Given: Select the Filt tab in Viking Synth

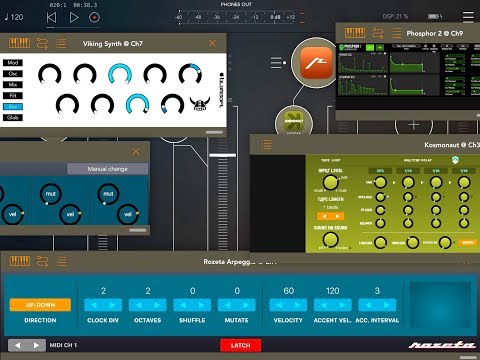Looking at the screenshot, I should pos(13,96).
